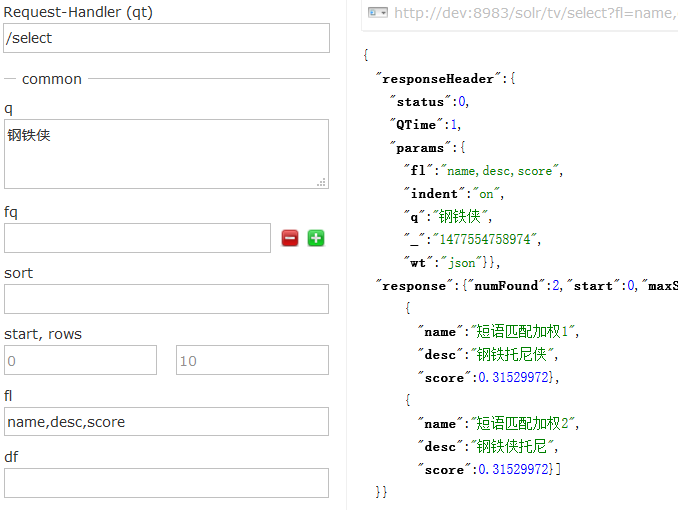Select the second result's name 短语匹配加权2

pos(522,423)
